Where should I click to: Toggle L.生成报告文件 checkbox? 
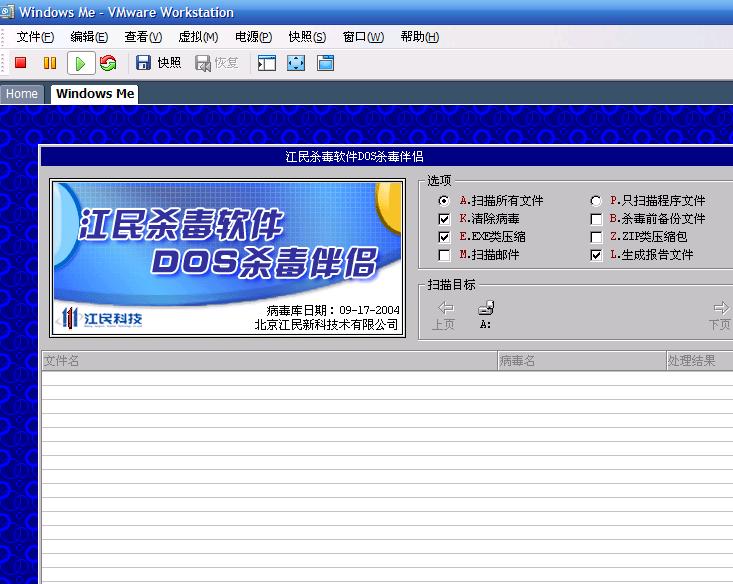596,255
